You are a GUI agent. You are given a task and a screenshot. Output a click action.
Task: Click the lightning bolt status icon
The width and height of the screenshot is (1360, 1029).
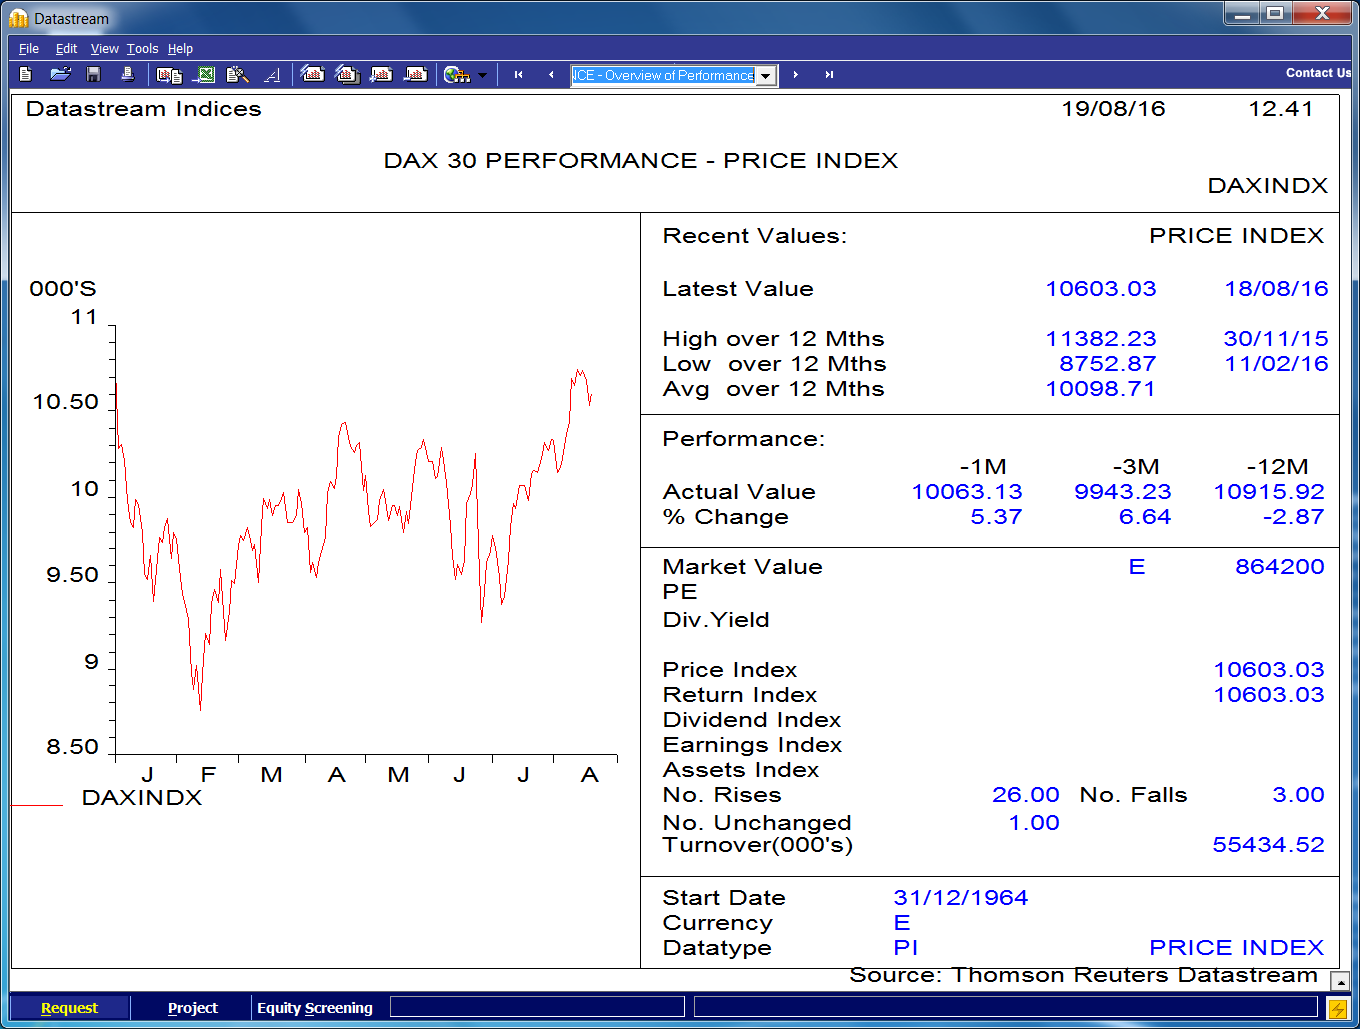1337,1008
